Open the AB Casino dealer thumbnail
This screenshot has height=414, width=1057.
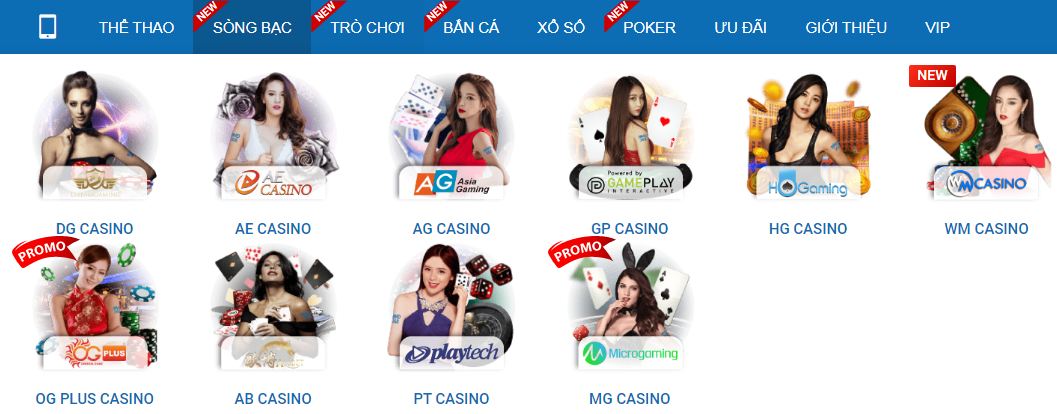pos(273,305)
